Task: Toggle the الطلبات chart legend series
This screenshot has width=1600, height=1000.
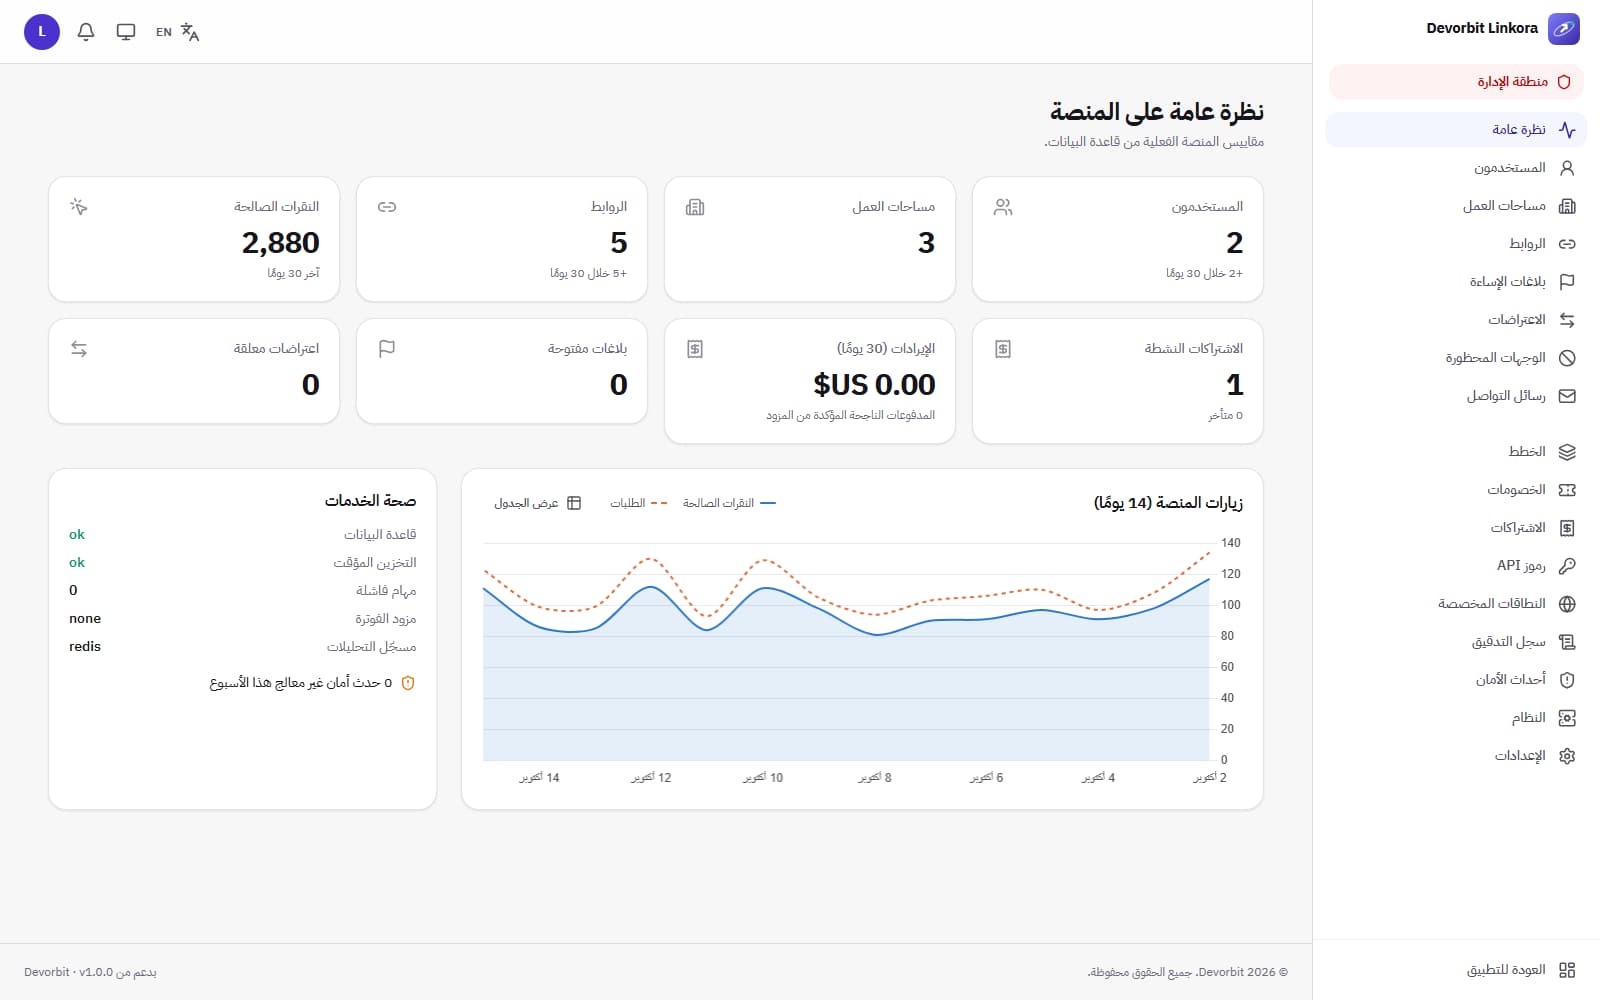Action: point(639,503)
